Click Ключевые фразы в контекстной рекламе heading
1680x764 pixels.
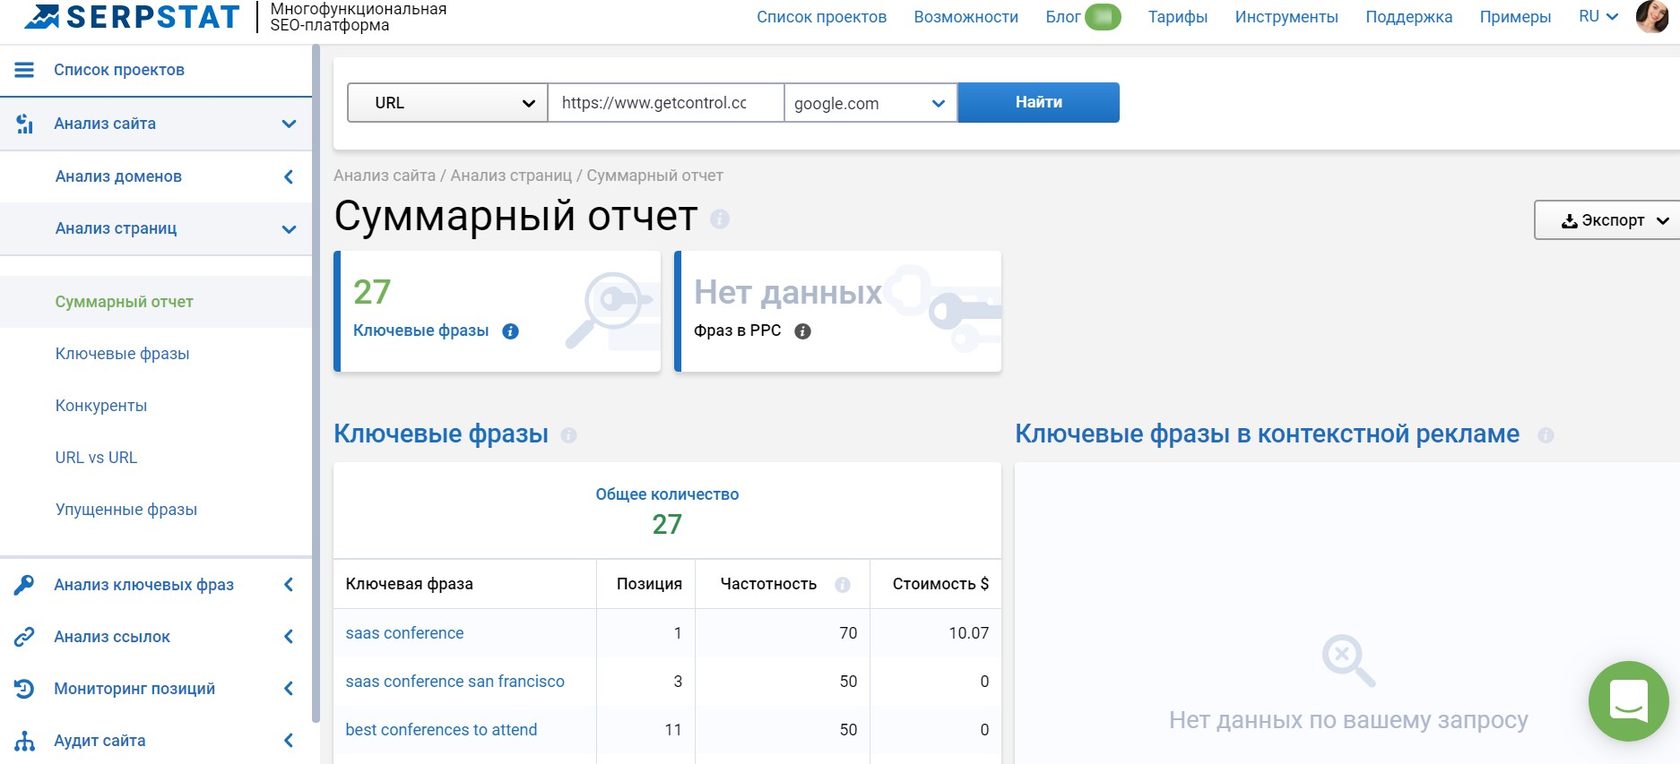(x=1267, y=434)
